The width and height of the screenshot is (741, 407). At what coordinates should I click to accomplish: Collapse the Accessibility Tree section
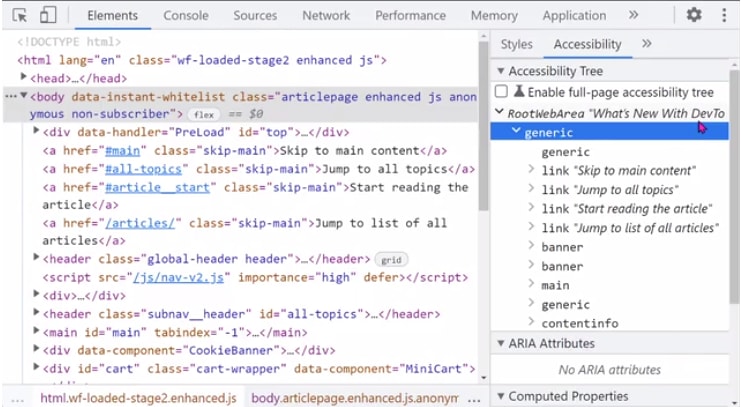(x=500, y=71)
